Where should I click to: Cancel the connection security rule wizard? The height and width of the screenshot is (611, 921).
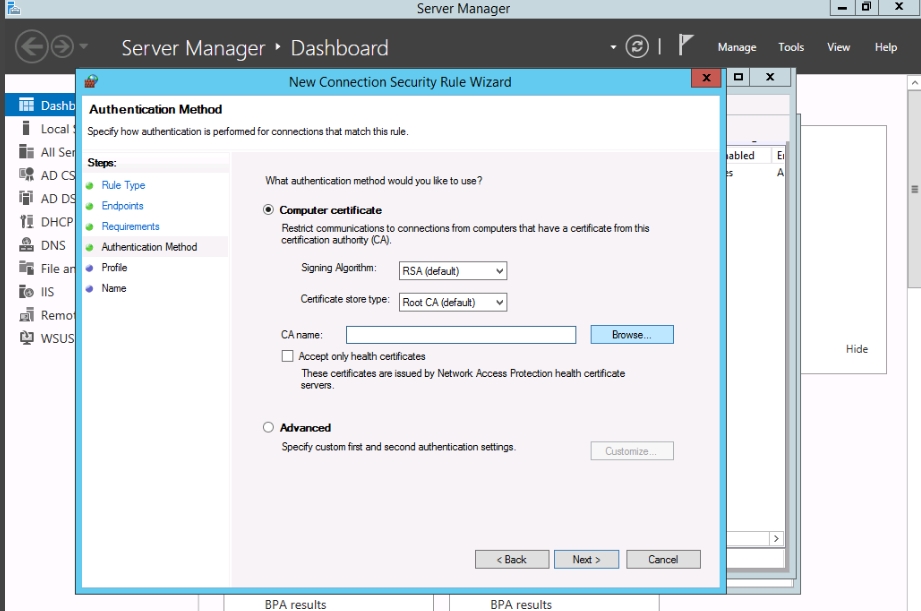point(663,559)
